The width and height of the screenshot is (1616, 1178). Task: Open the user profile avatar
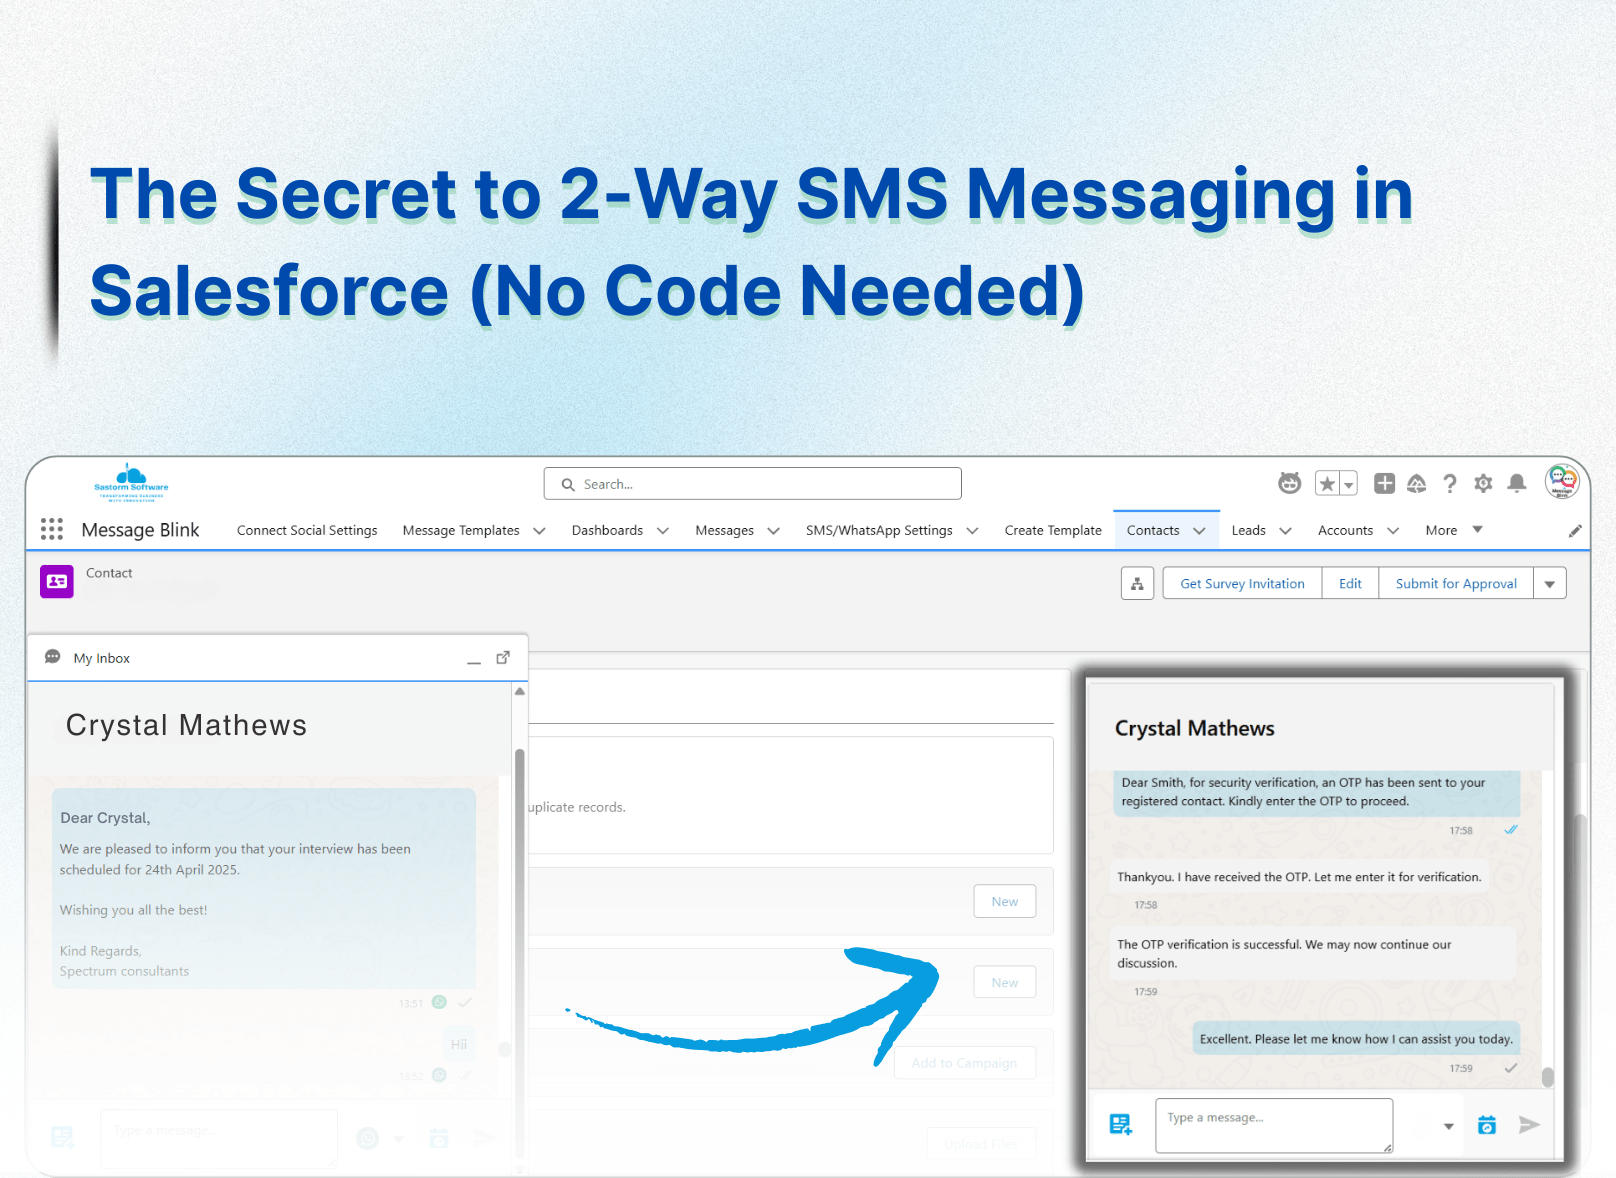(x=1562, y=481)
